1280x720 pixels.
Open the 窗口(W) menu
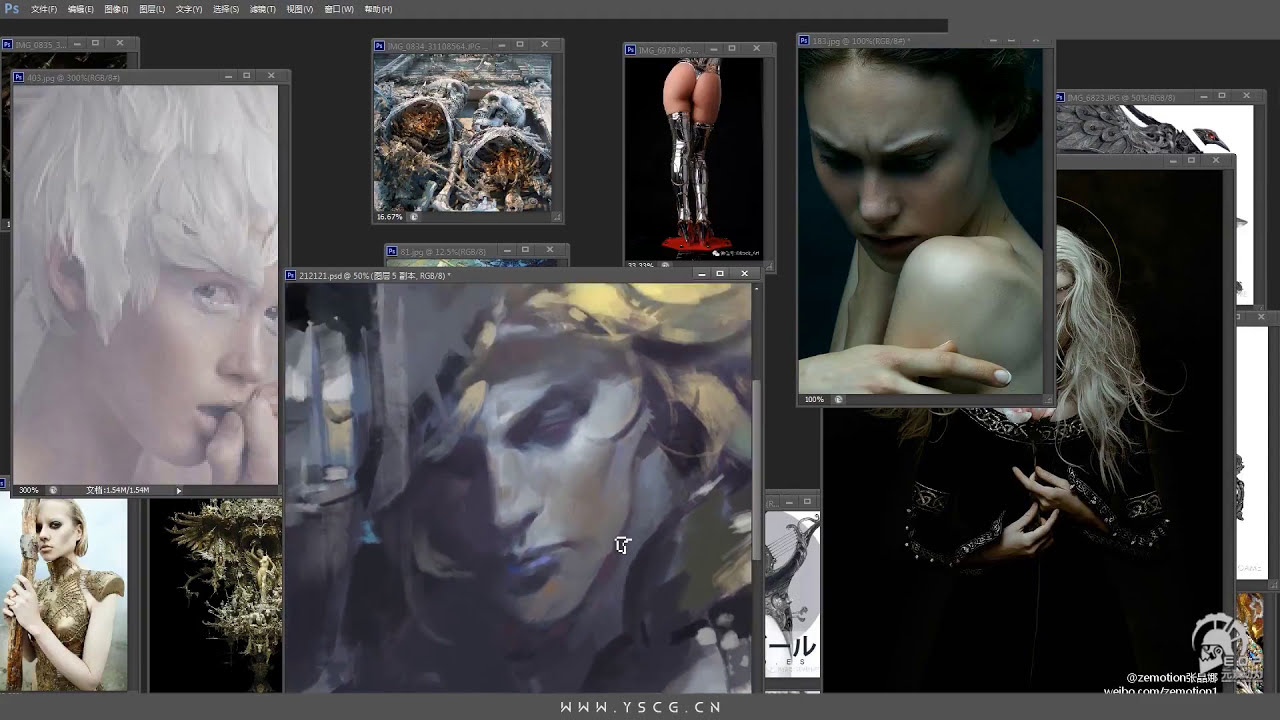[339, 9]
